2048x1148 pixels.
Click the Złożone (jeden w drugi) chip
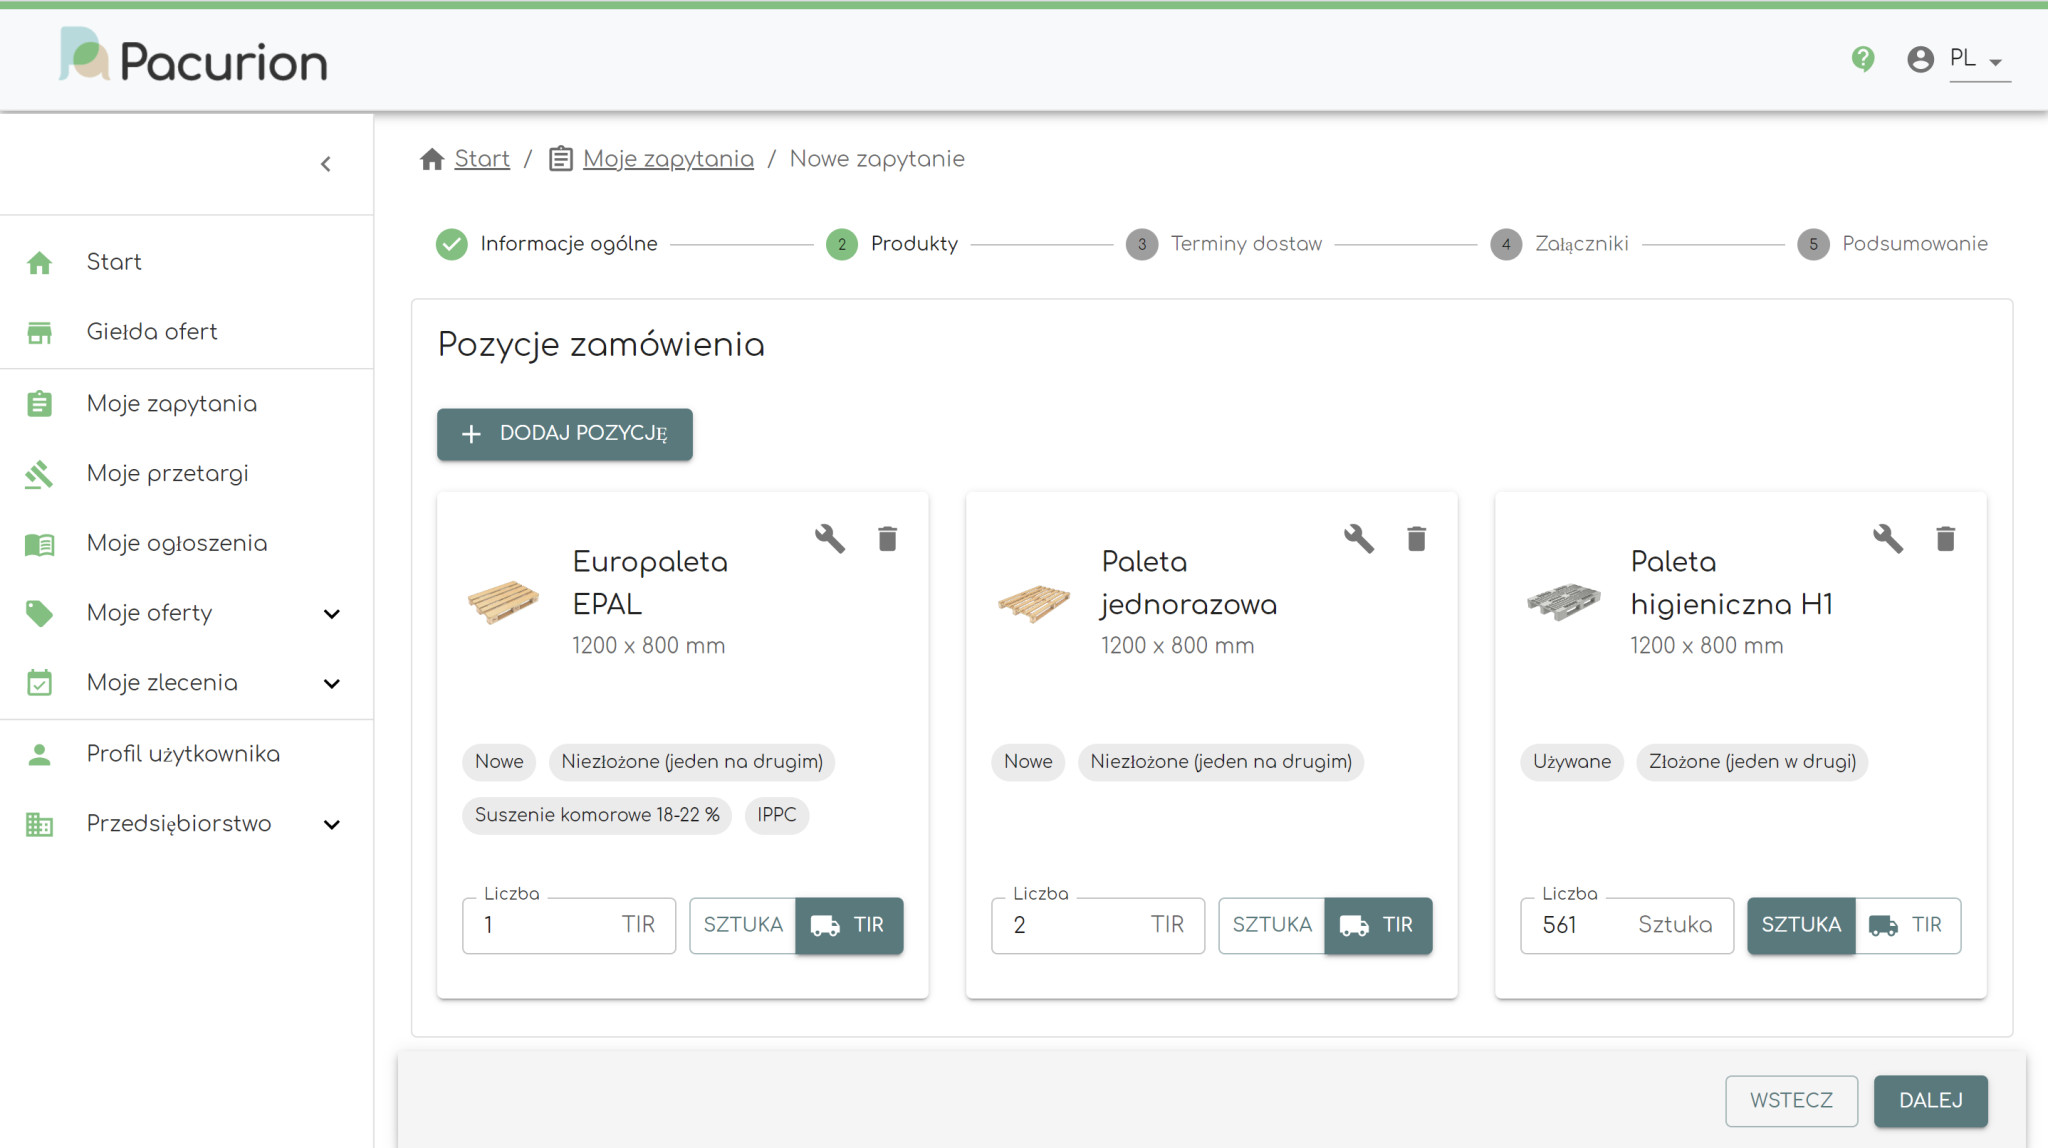point(1752,762)
